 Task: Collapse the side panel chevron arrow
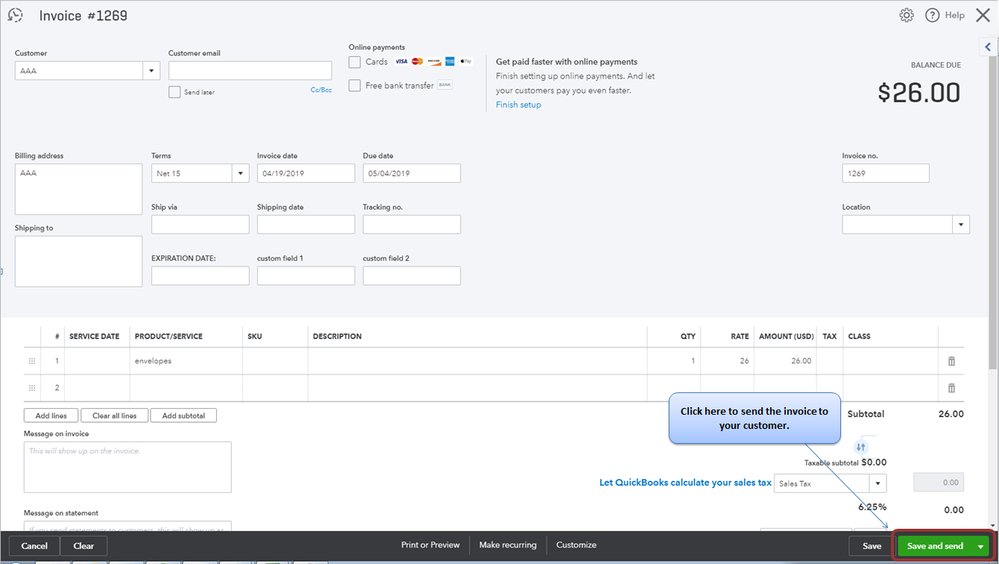988,47
